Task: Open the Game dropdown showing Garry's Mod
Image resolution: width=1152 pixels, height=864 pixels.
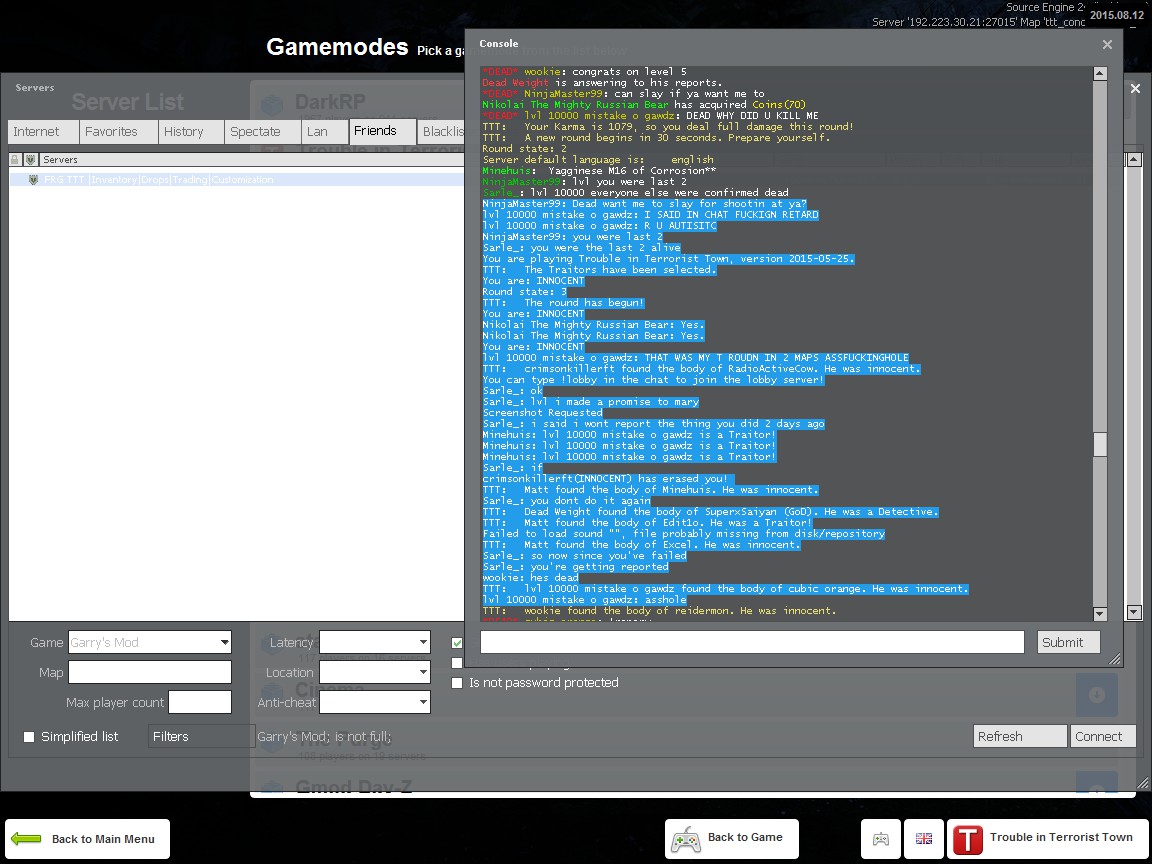Action: click(x=150, y=642)
